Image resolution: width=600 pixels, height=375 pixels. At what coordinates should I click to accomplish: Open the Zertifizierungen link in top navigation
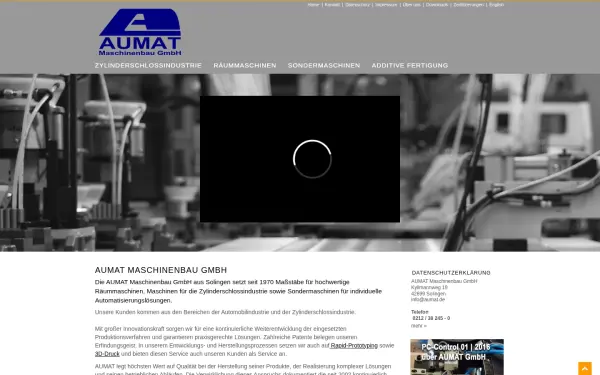point(469,5)
